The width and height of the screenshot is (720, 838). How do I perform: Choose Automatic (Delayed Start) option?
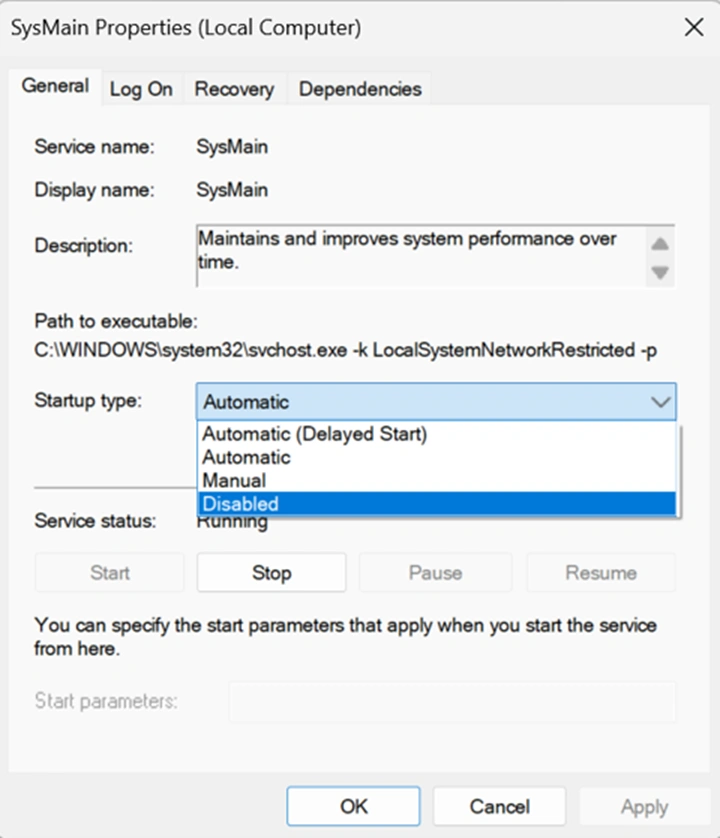pos(314,434)
